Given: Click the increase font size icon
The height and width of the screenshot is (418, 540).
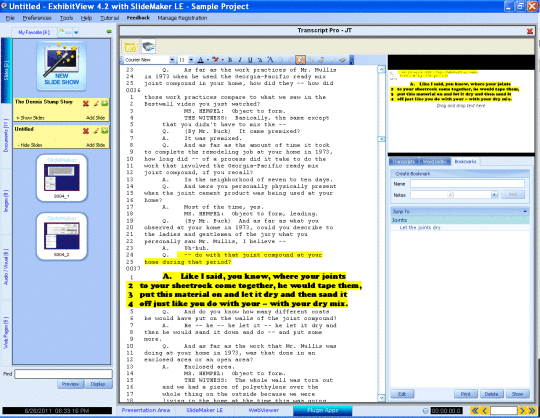Looking at the screenshot, I should [270, 60].
